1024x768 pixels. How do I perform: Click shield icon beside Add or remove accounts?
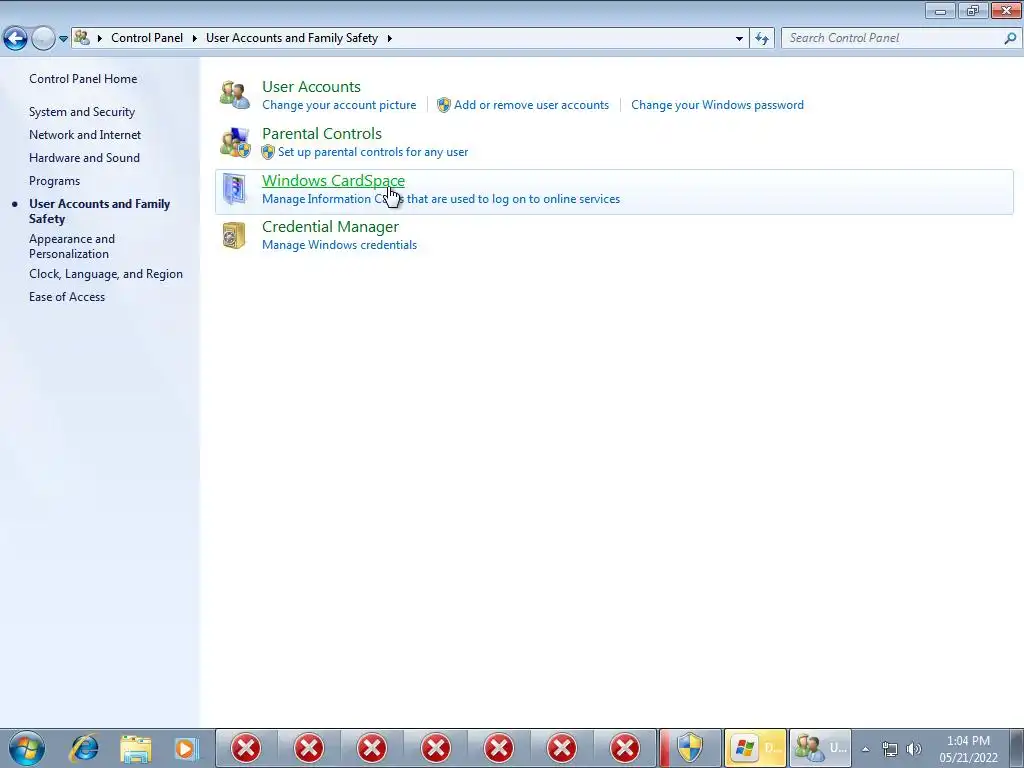(x=443, y=105)
